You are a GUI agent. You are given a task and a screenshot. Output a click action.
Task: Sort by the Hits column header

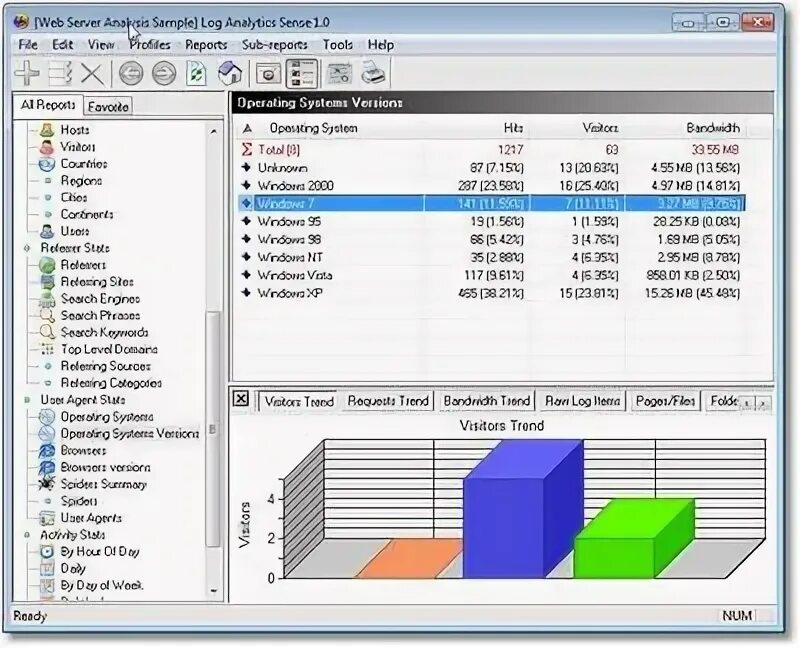point(513,128)
